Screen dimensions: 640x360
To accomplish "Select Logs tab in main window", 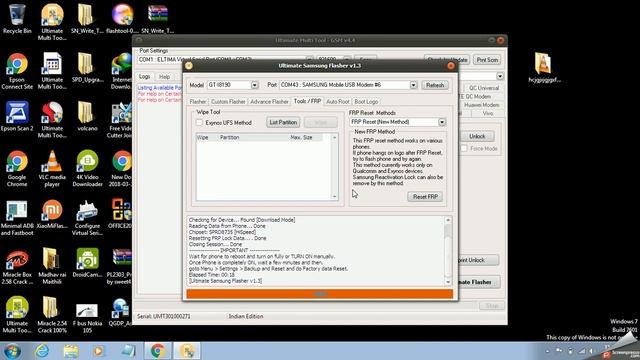I will pyautogui.click(x=144, y=76).
